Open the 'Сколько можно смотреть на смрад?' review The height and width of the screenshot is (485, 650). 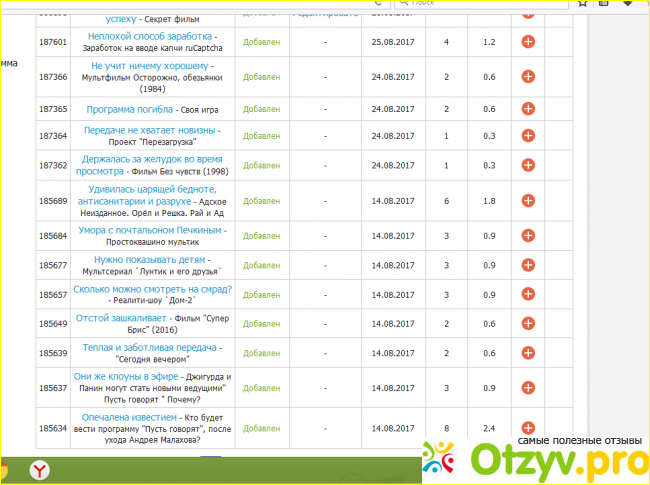[153, 289]
